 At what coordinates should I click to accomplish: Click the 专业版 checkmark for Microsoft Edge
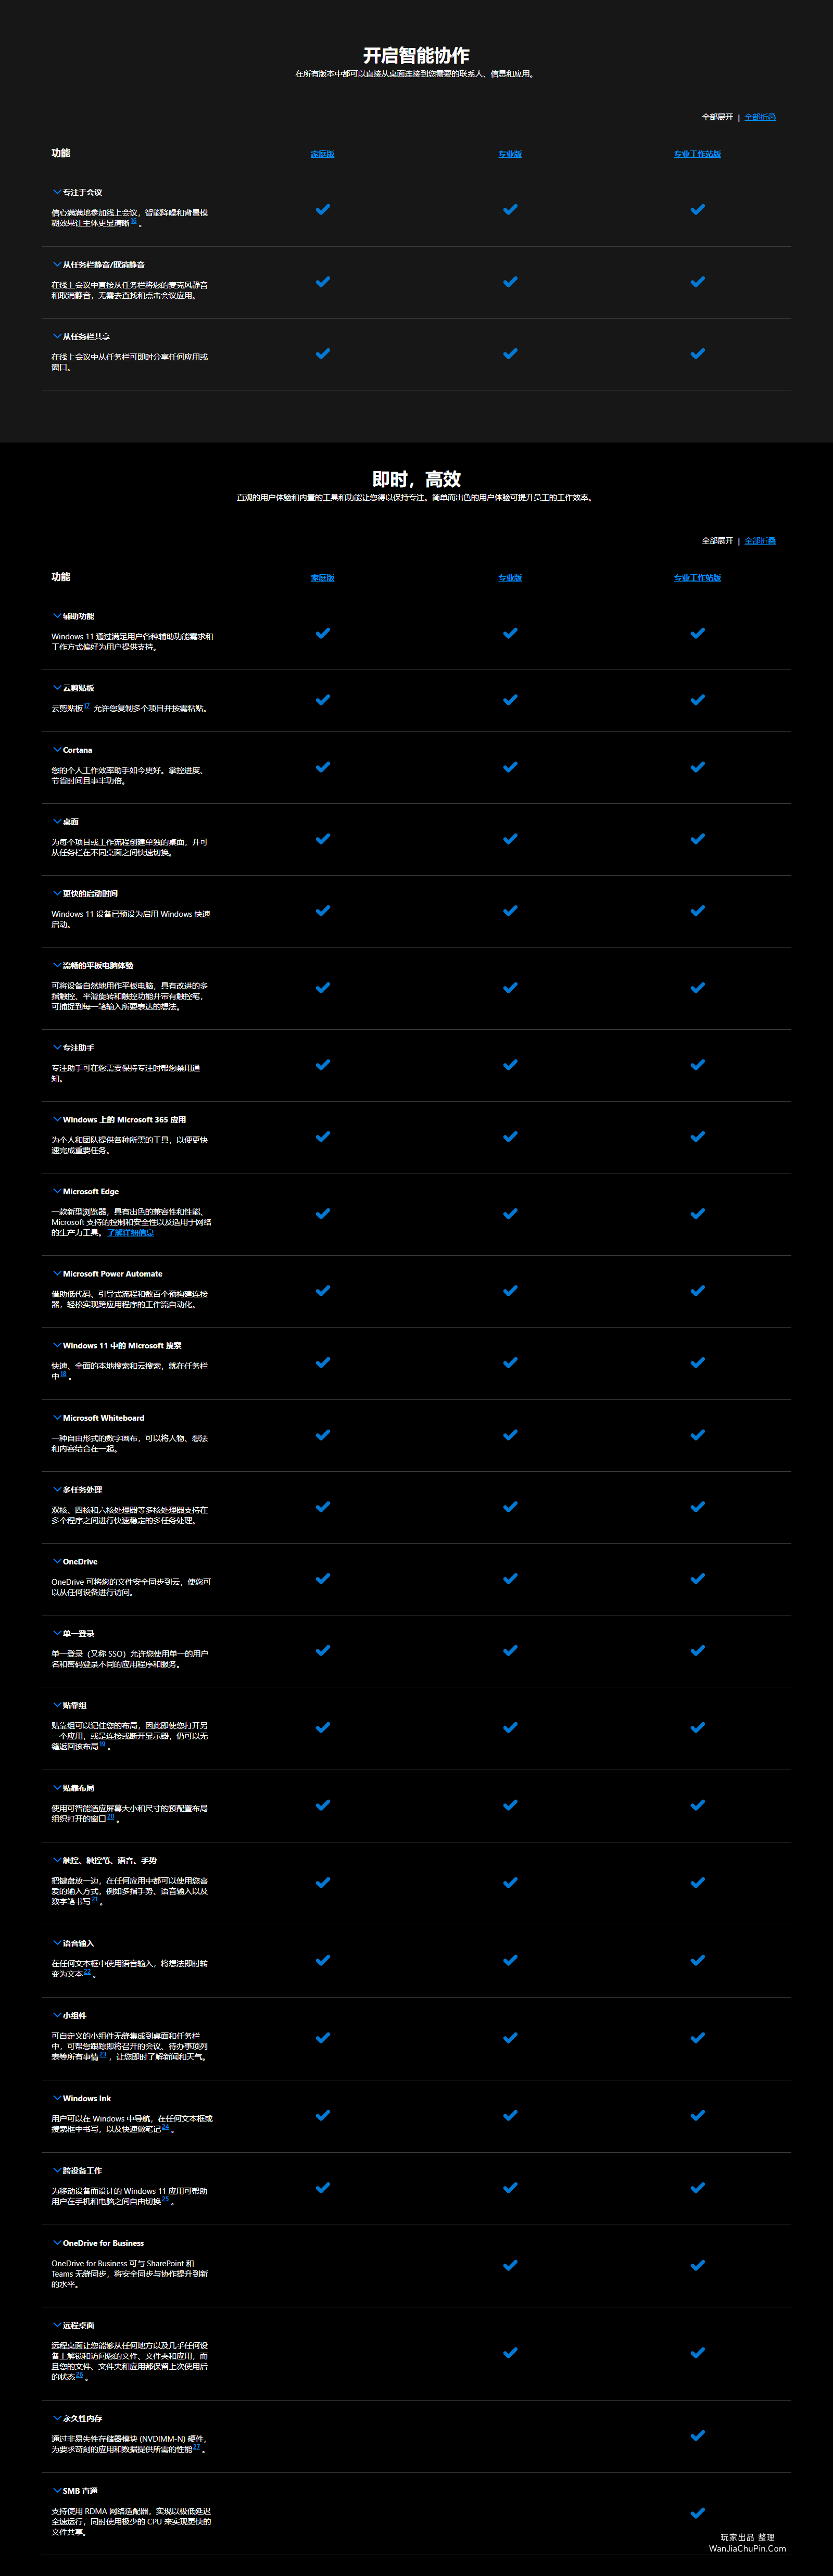510,1213
